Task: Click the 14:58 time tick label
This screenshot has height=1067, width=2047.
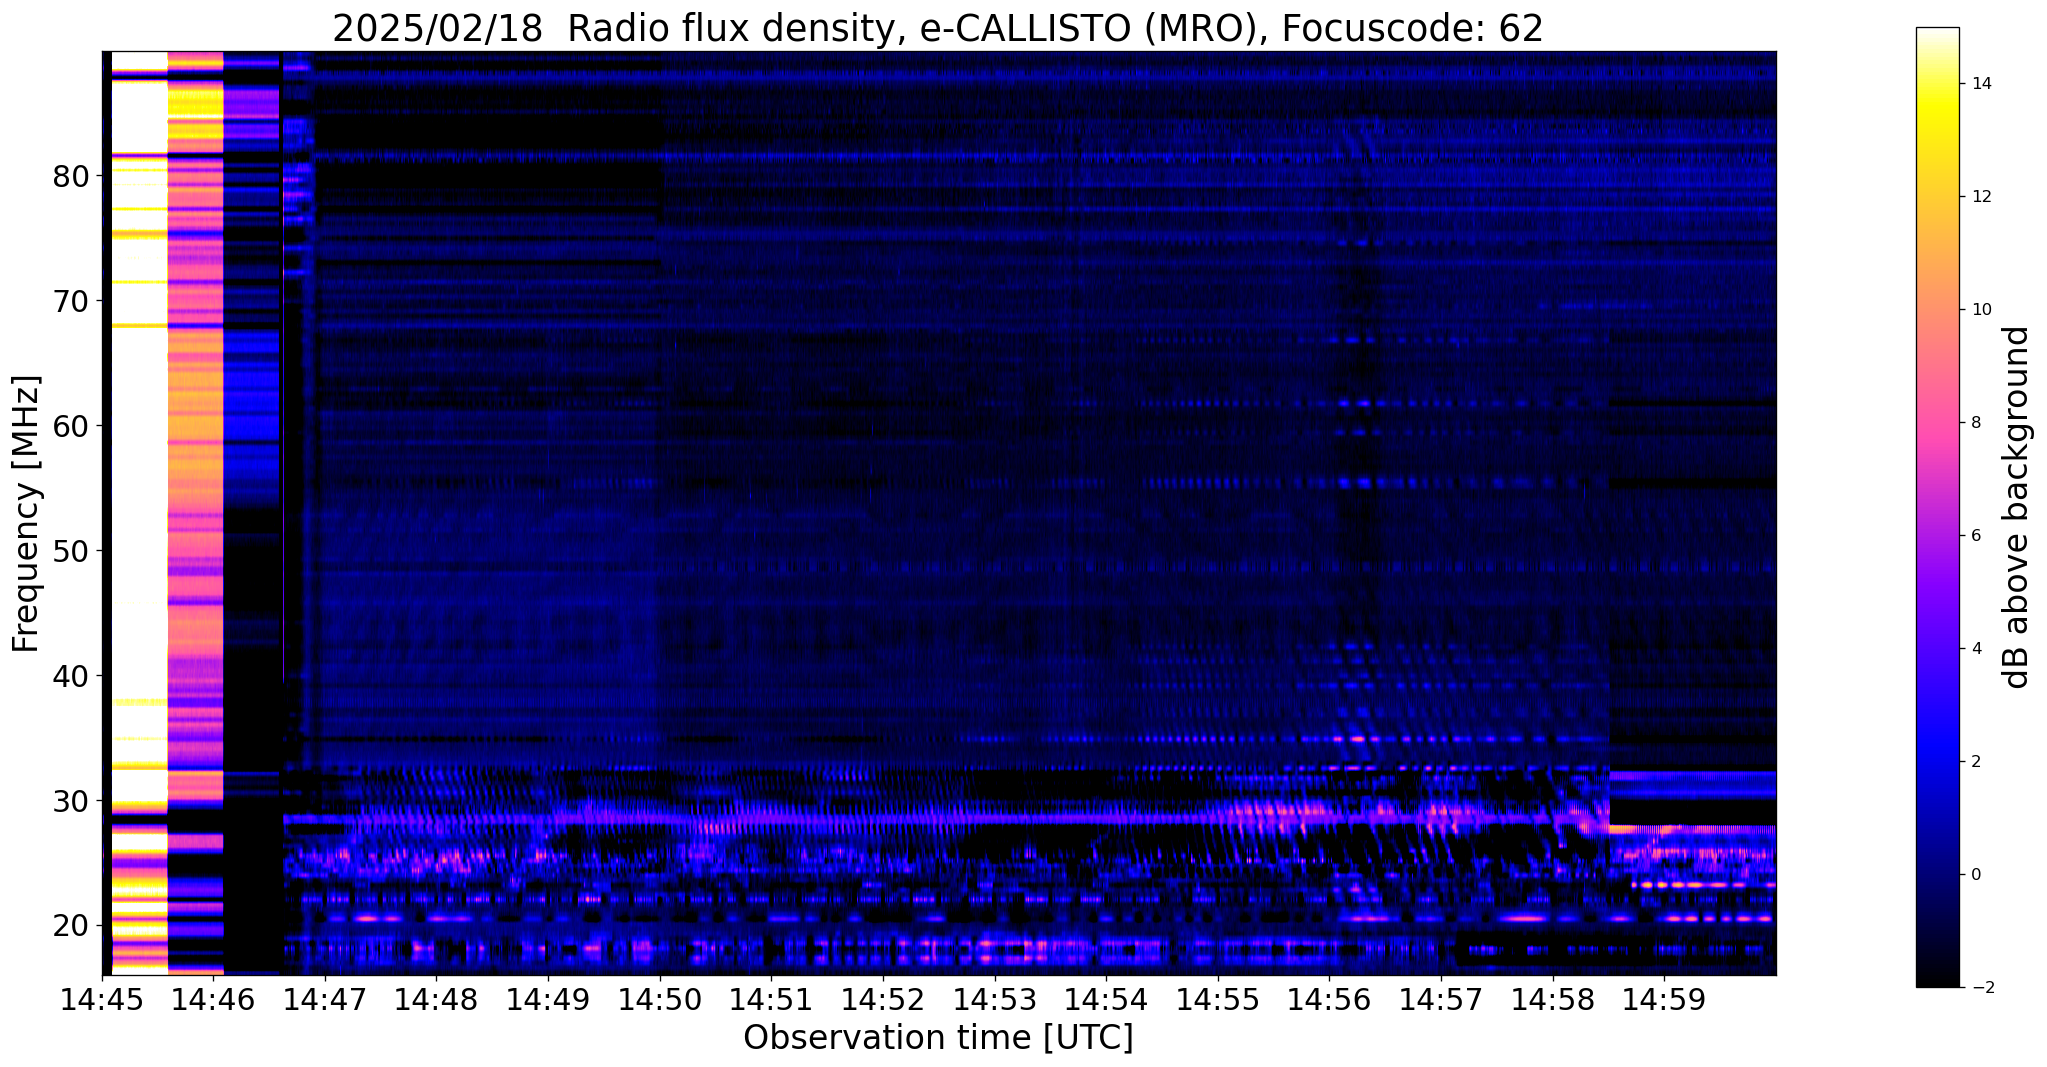Action: point(1553,999)
